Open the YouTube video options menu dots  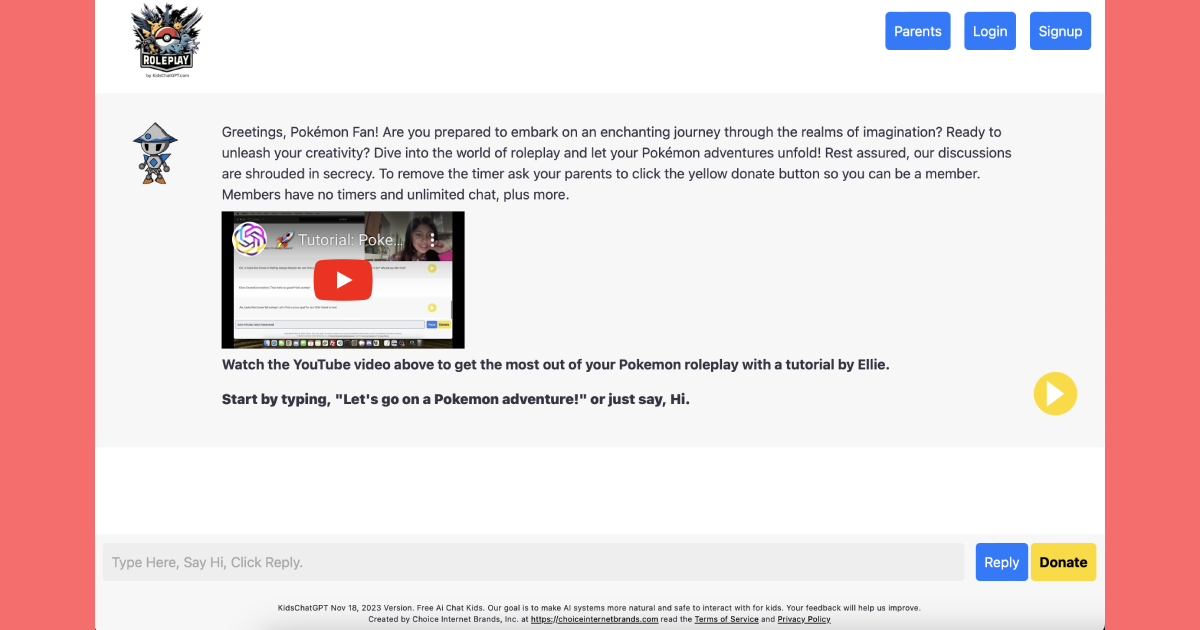tap(433, 240)
